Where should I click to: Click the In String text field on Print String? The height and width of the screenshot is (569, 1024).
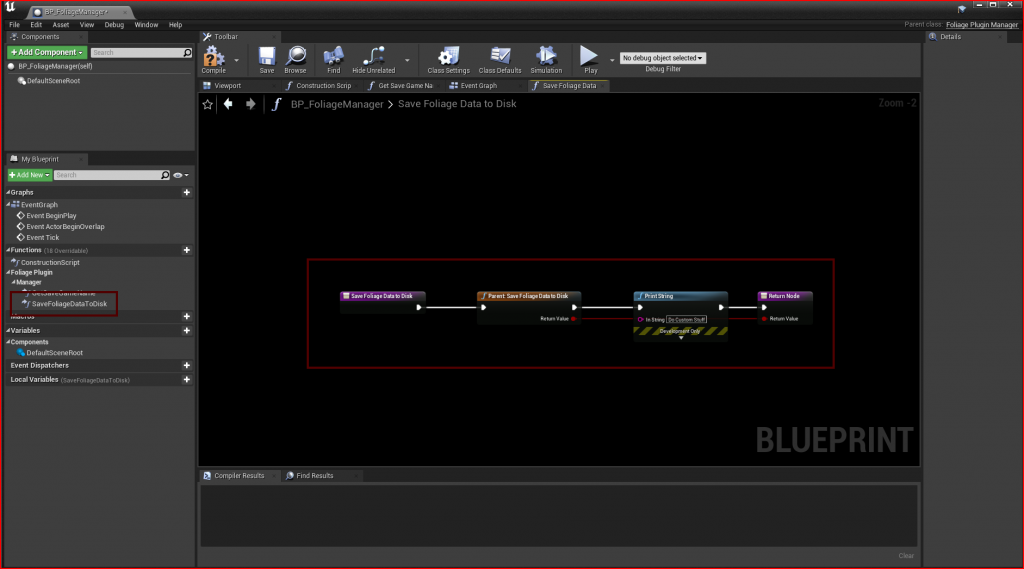pyautogui.click(x=687, y=319)
